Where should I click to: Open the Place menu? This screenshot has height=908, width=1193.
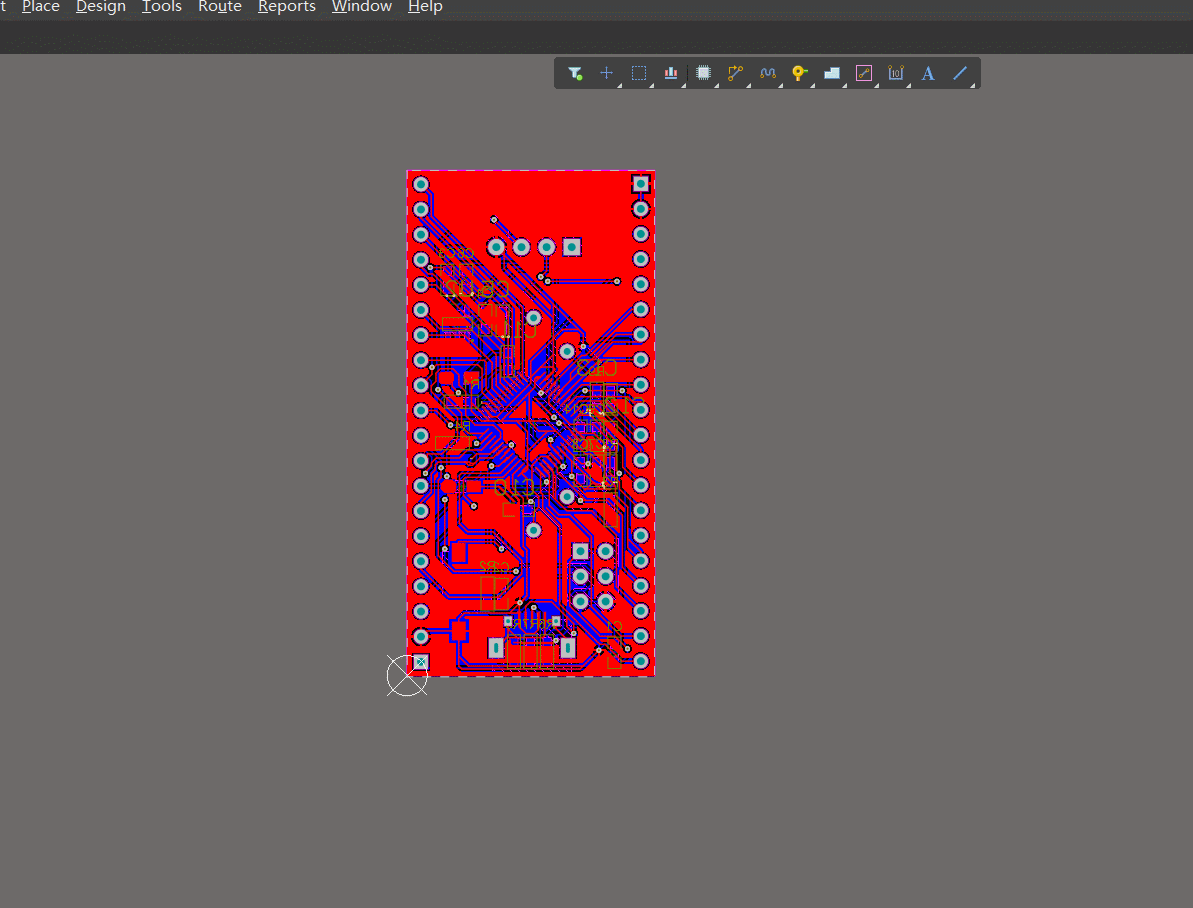(x=41, y=7)
